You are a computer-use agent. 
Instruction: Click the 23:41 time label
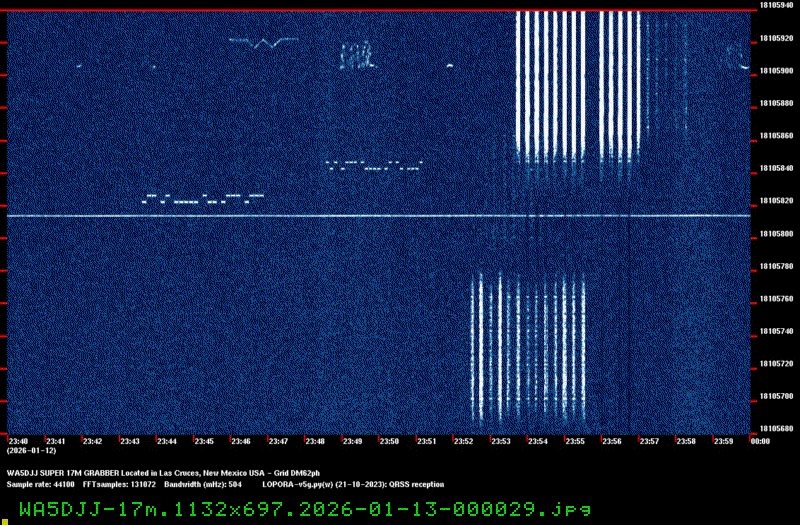pos(56,441)
